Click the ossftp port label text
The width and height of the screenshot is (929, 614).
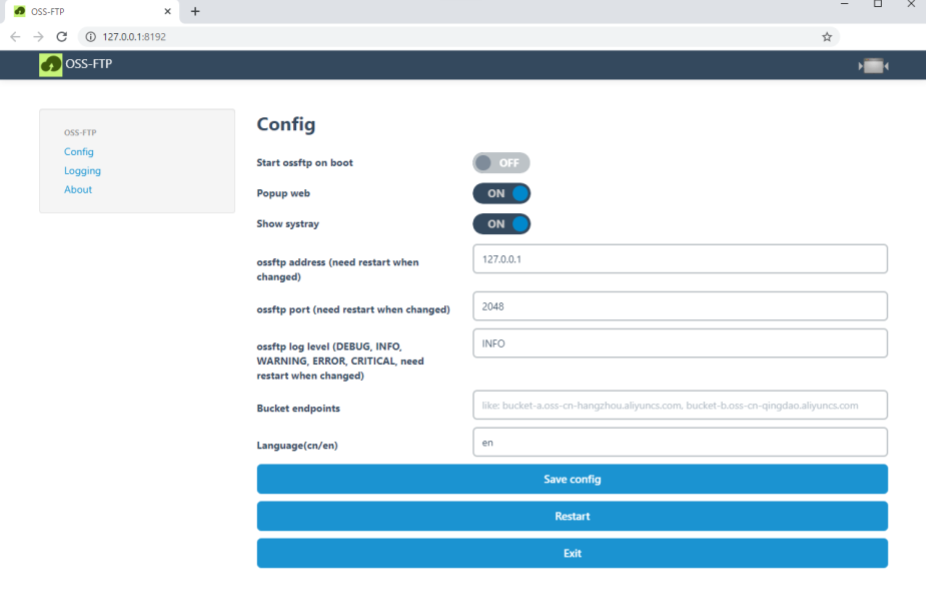tap(353, 310)
